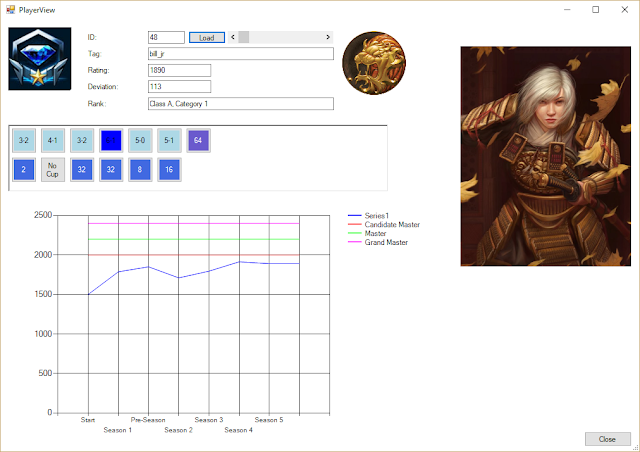This screenshot has height=452, width=640.
Task: Click the samurai warrior portrait image
Action: (x=546, y=156)
